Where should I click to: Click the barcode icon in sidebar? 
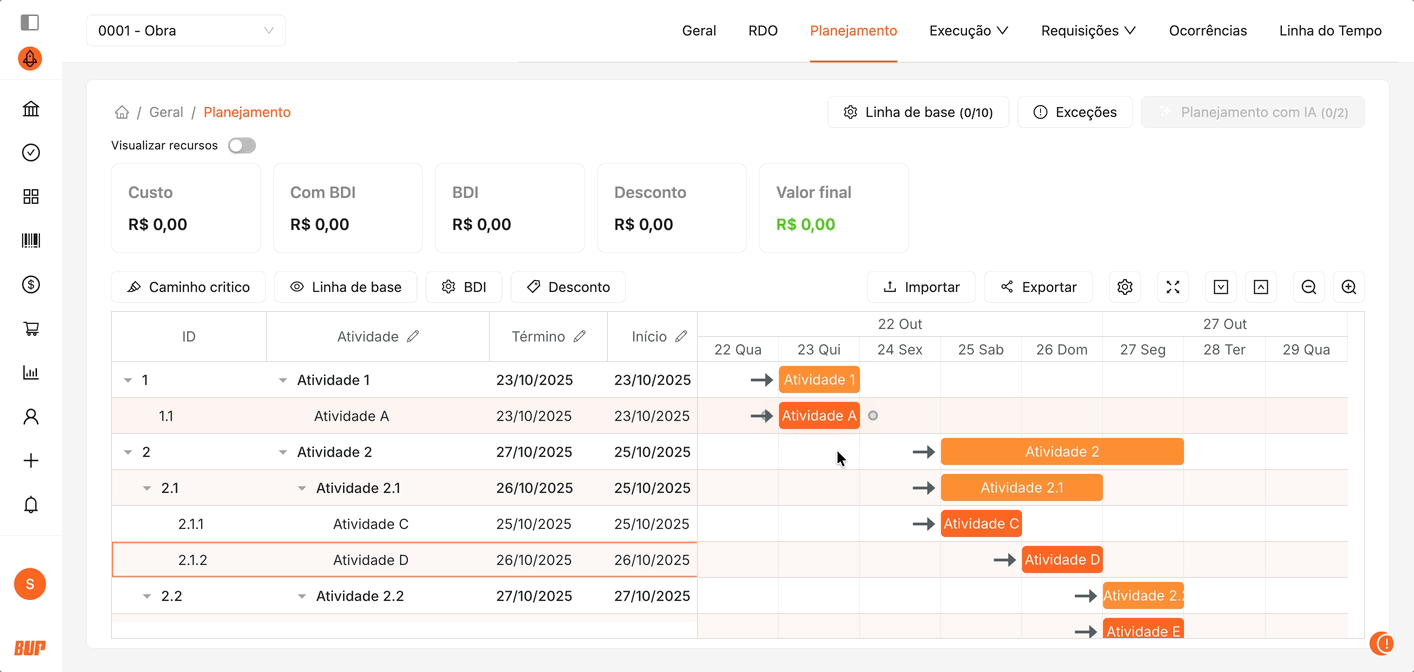coord(31,241)
